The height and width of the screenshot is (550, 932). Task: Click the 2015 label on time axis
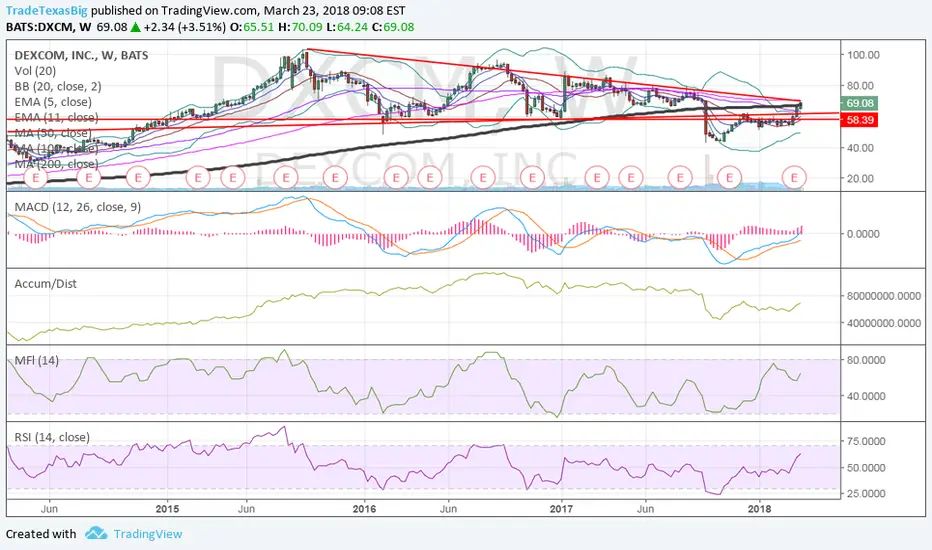point(167,509)
